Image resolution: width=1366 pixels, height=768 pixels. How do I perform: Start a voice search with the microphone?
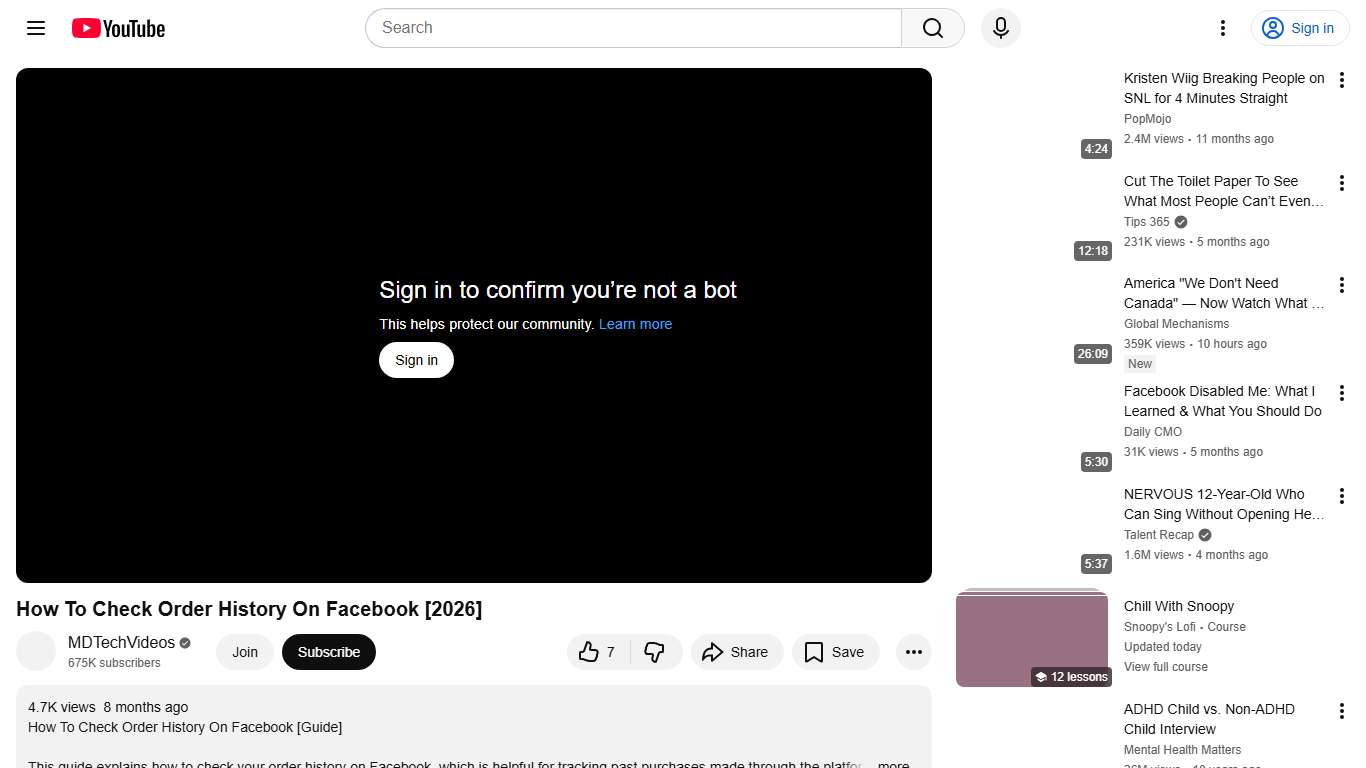coord(1000,28)
